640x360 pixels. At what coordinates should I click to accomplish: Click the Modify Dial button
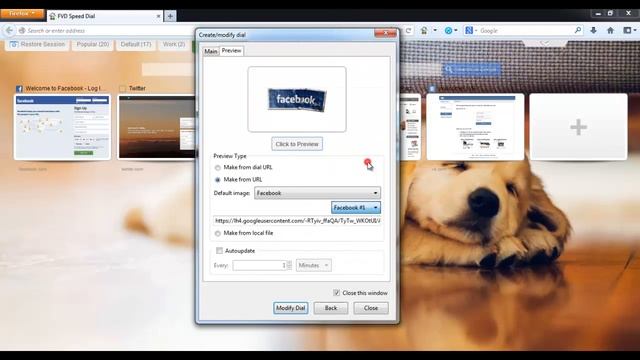pyautogui.click(x=291, y=308)
